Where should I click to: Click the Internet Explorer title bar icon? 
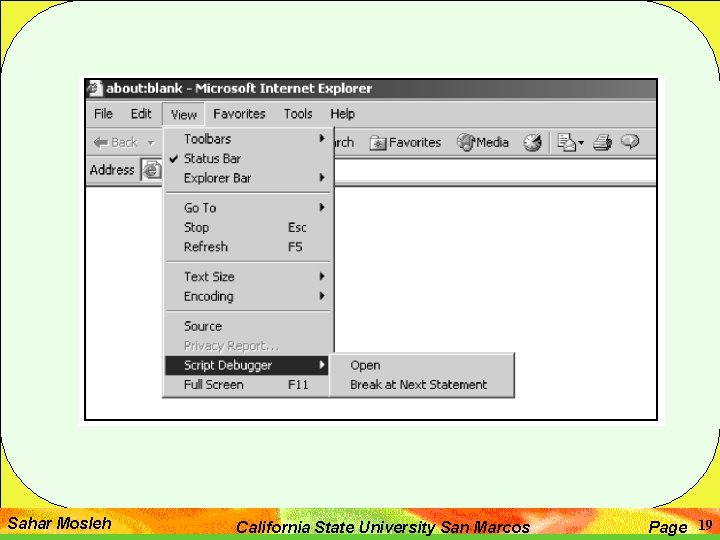(95, 88)
